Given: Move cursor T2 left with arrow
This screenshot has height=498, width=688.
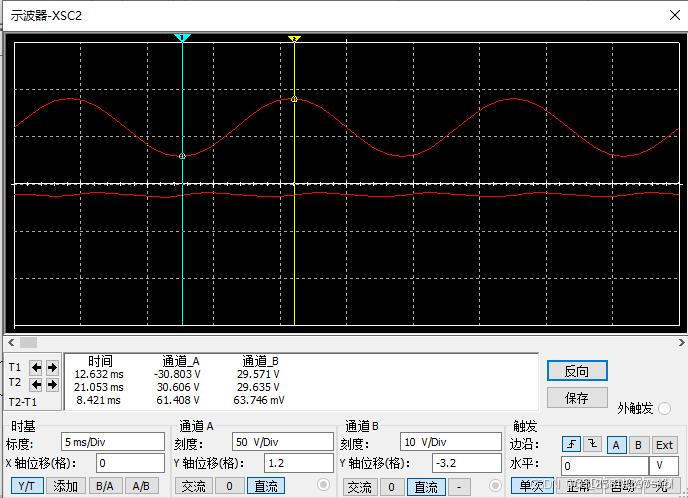Looking at the screenshot, I should 36,385.
